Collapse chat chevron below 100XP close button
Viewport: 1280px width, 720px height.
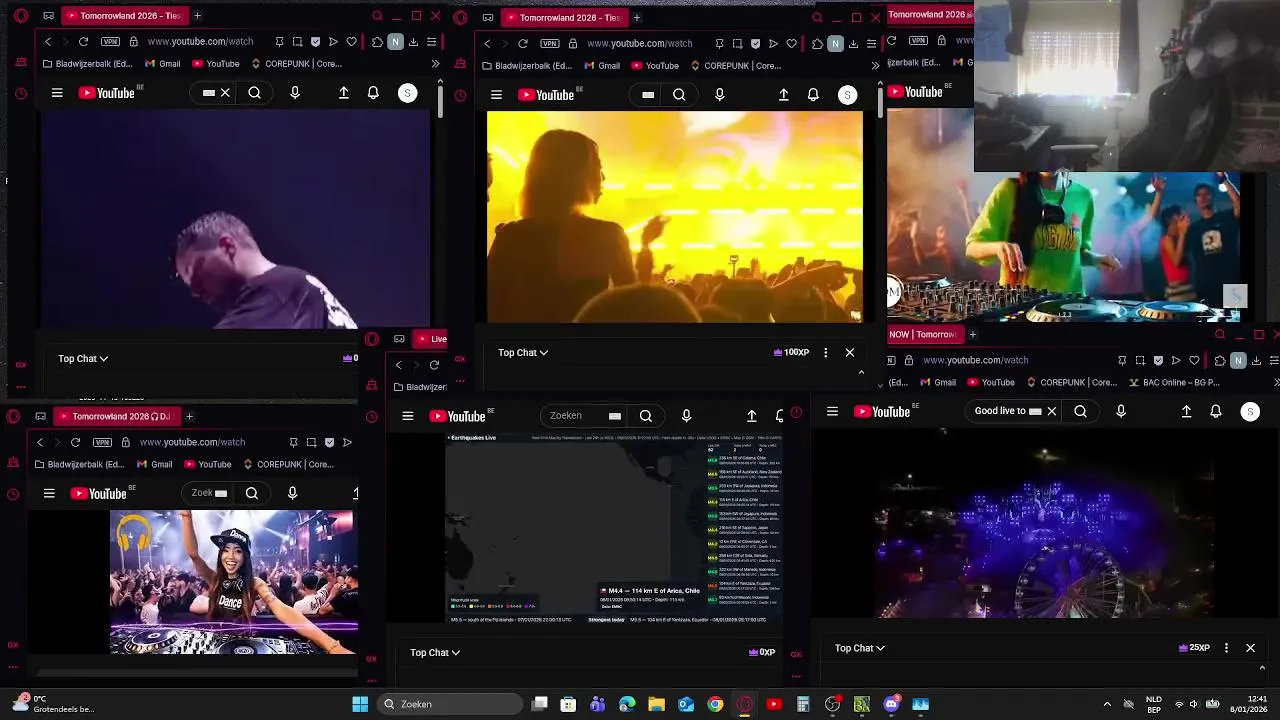(x=861, y=372)
